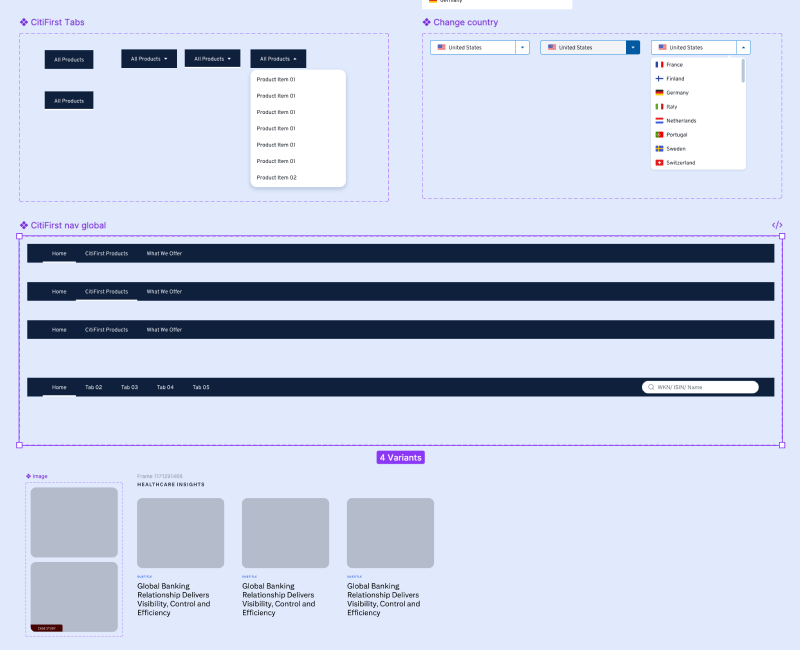Image resolution: width=800 pixels, height=650 pixels.
Task: Select the Sweden flag icon in country list
Action: pyautogui.click(x=659, y=148)
